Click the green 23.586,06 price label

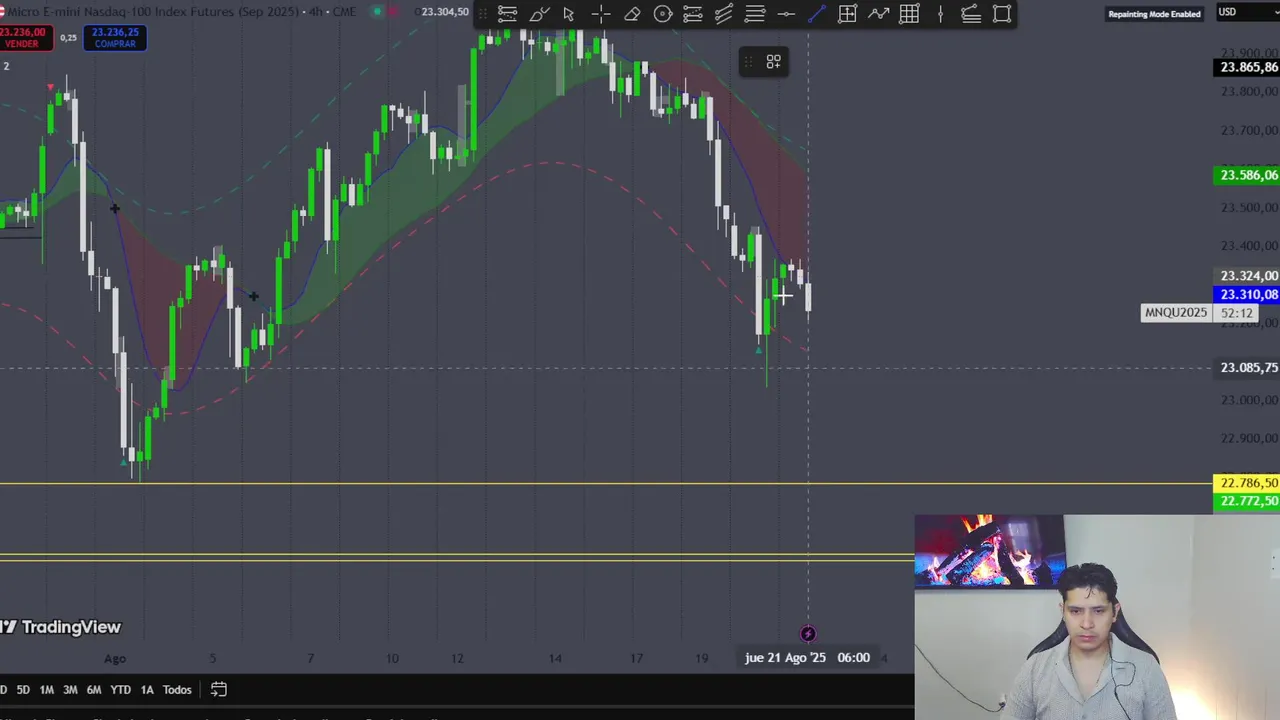1246,175
